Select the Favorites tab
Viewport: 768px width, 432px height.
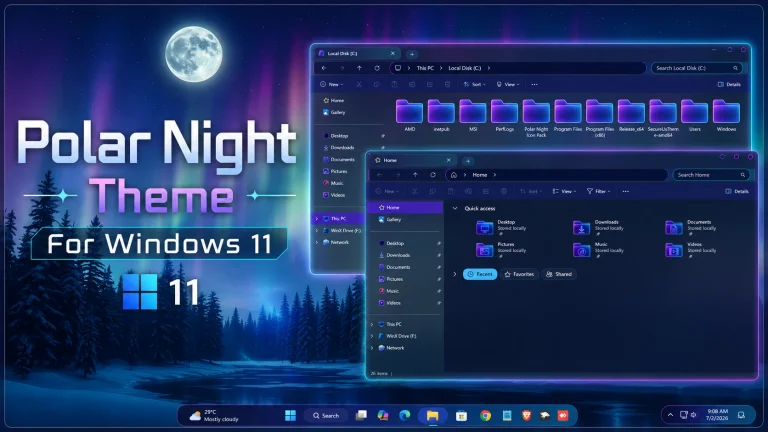click(x=519, y=274)
